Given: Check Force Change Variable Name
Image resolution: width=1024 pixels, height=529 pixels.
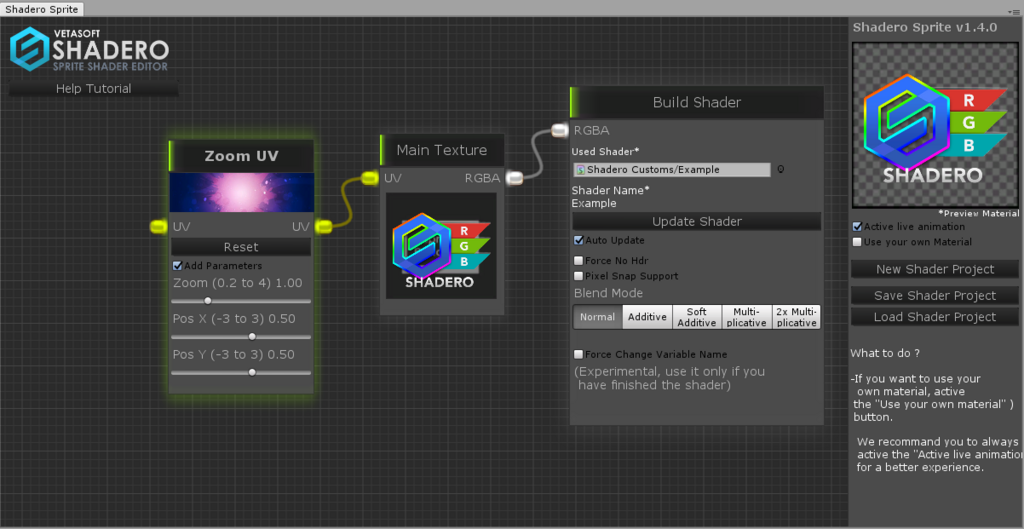Looking at the screenshot, I should (578, 355).
